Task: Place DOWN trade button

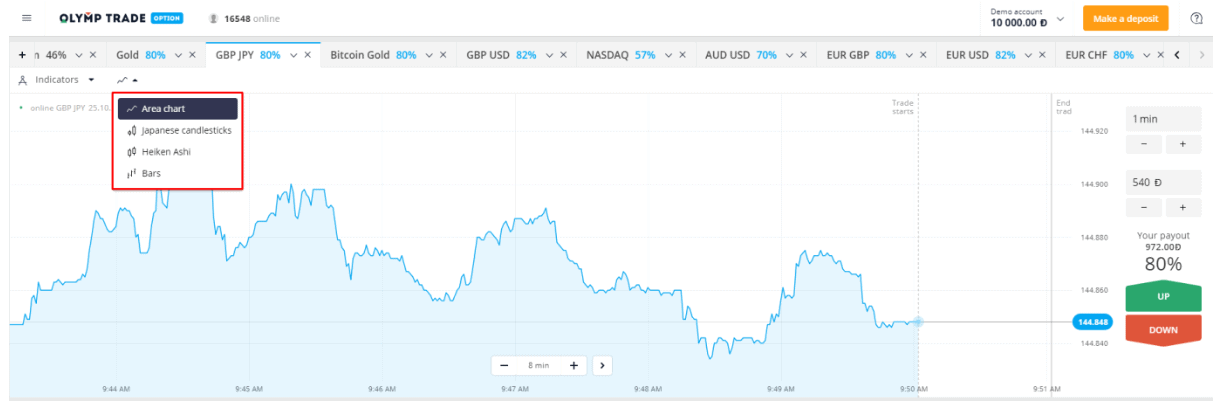Action: click(x=1163, y=329)
